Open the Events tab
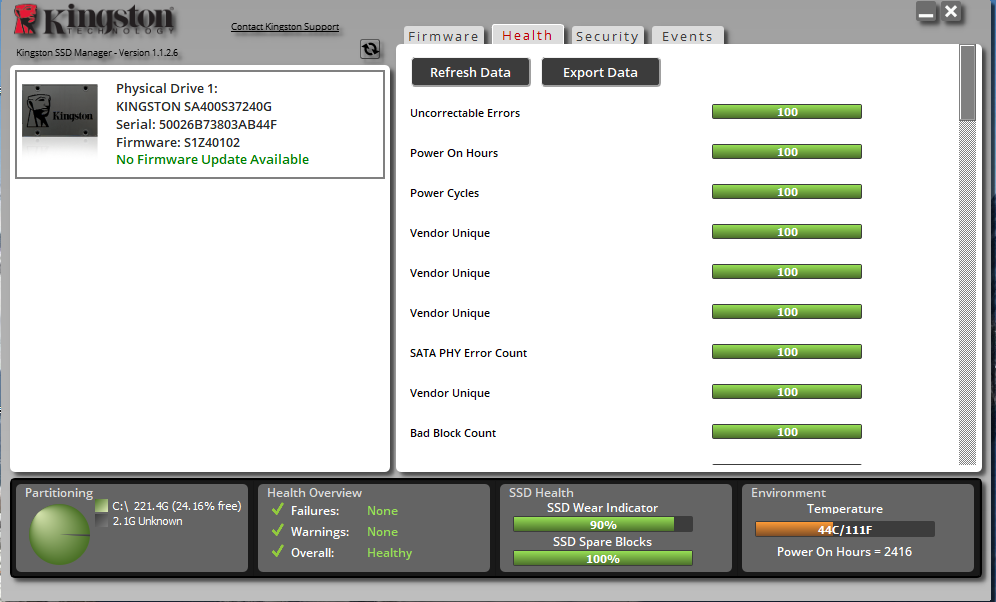The width and height of the screenshot is (996, 602). [687, 36]
